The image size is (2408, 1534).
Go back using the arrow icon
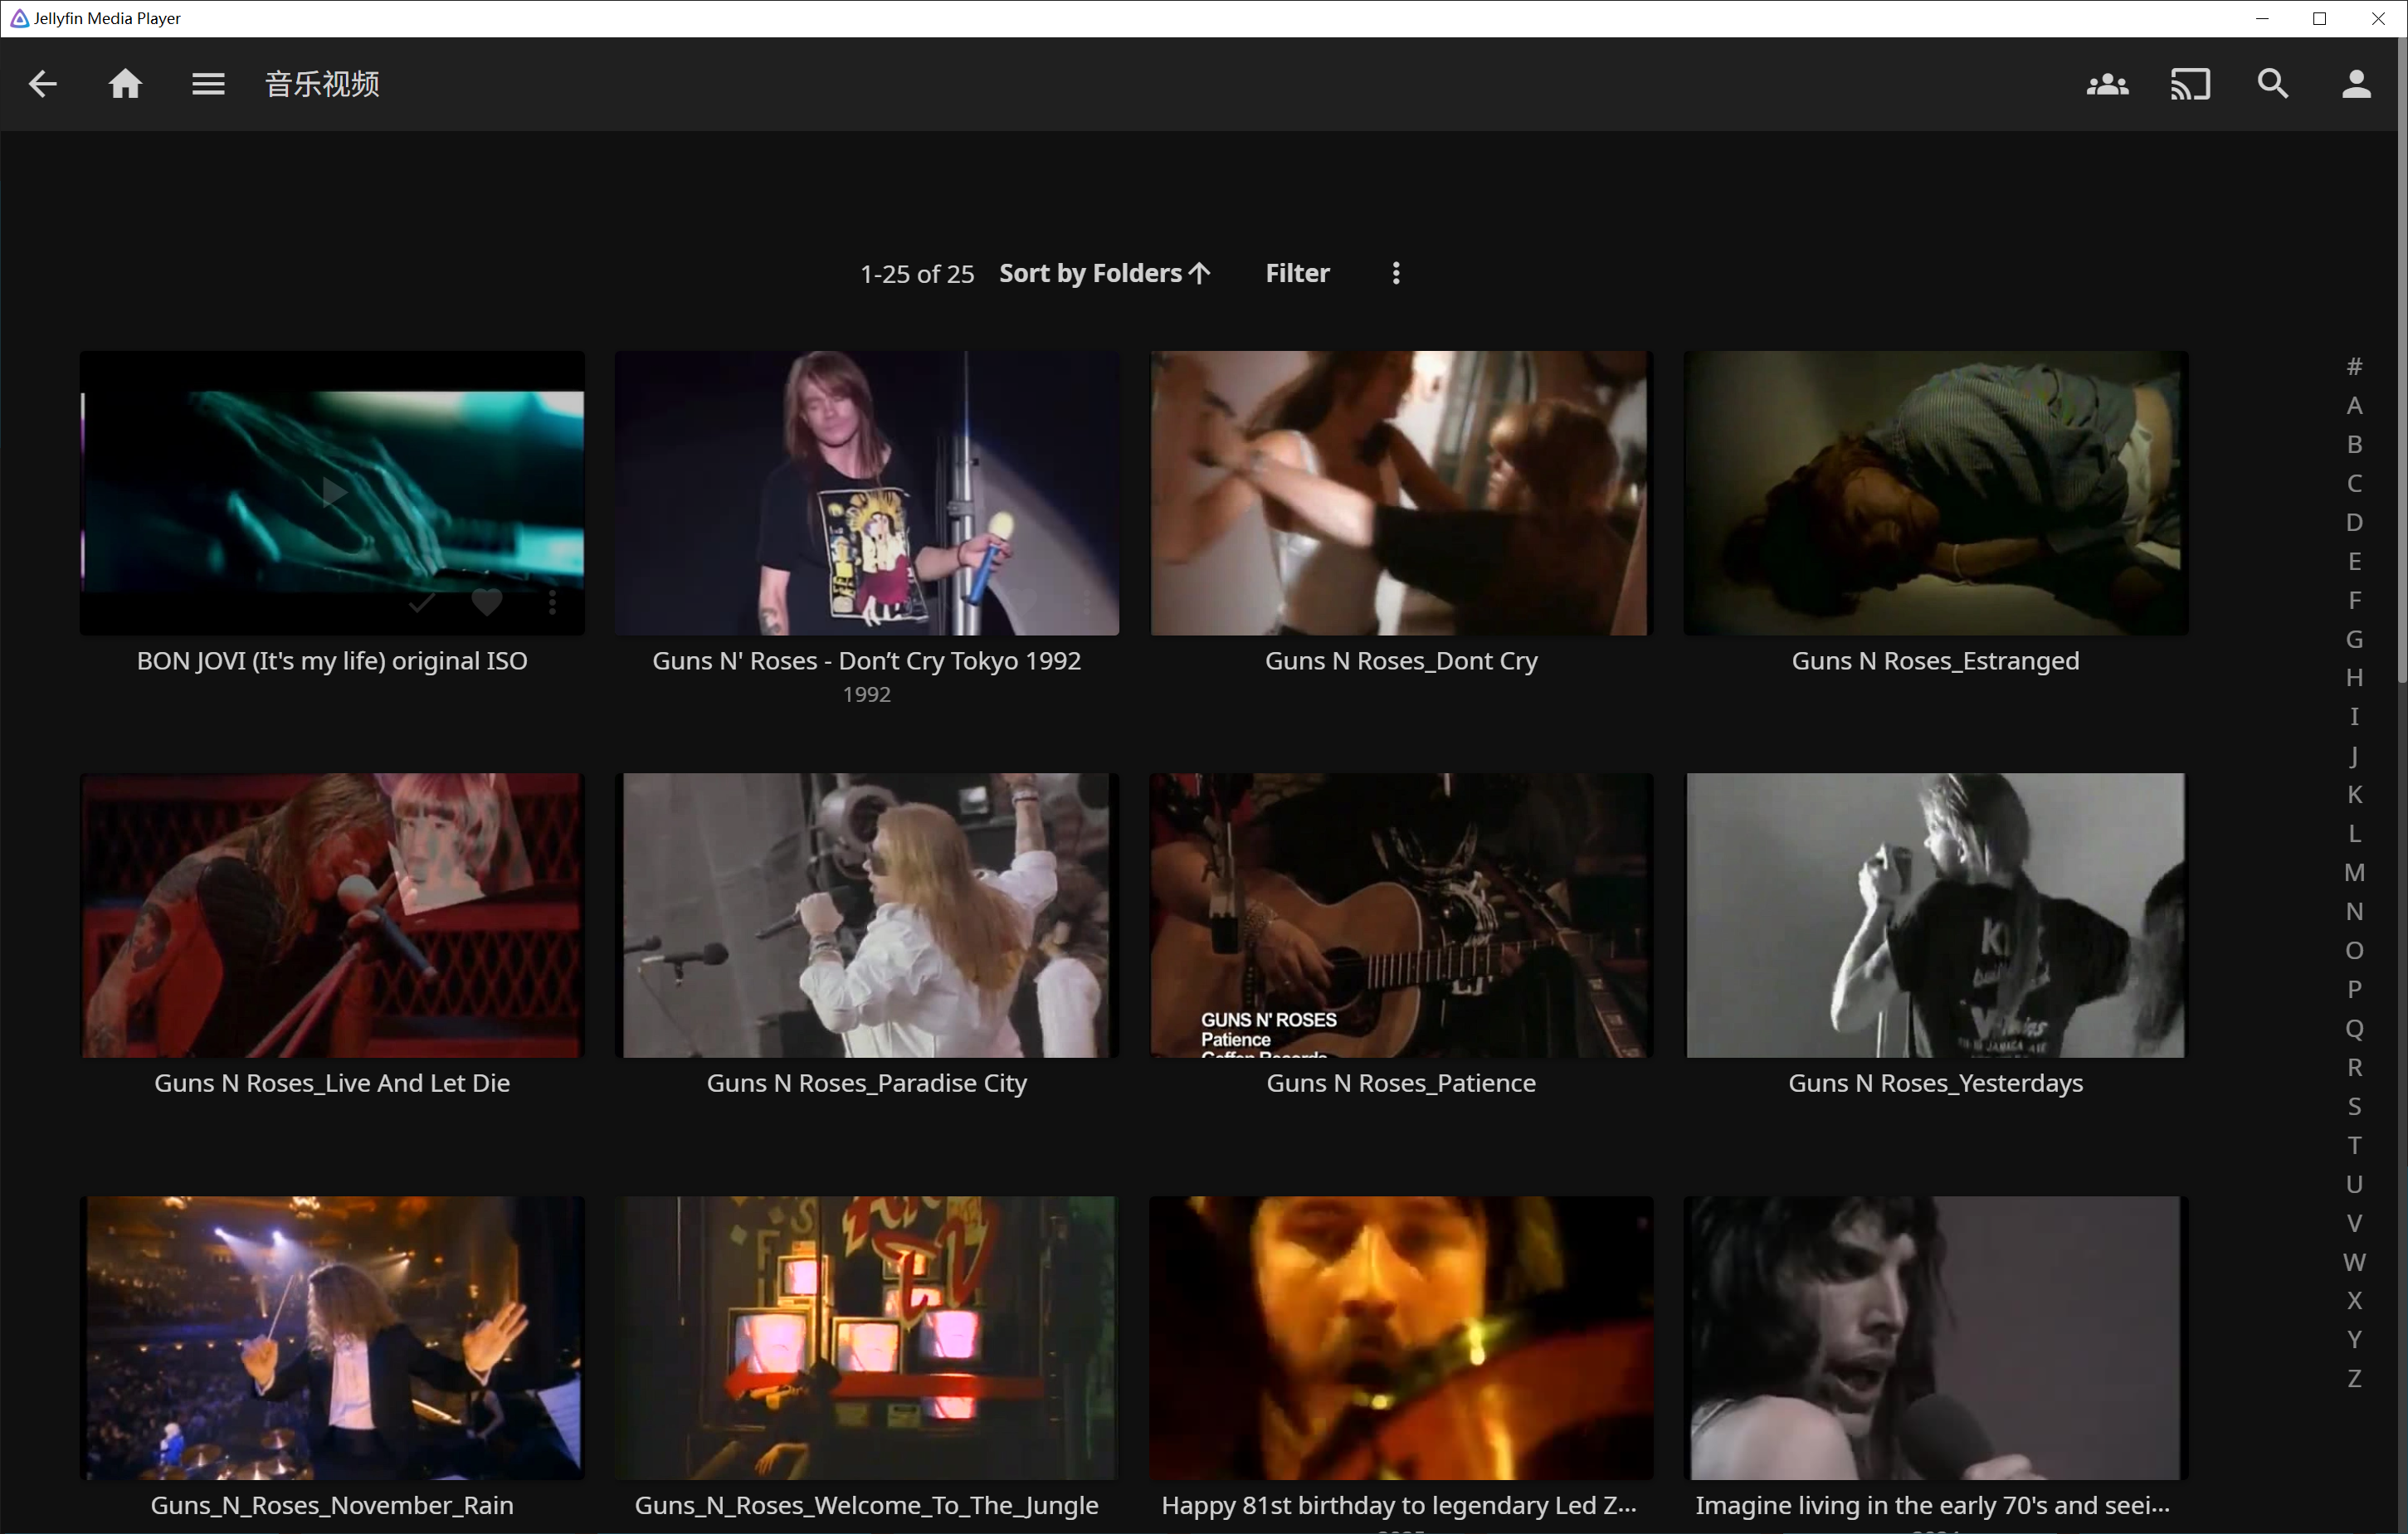(x=42, y=84)
